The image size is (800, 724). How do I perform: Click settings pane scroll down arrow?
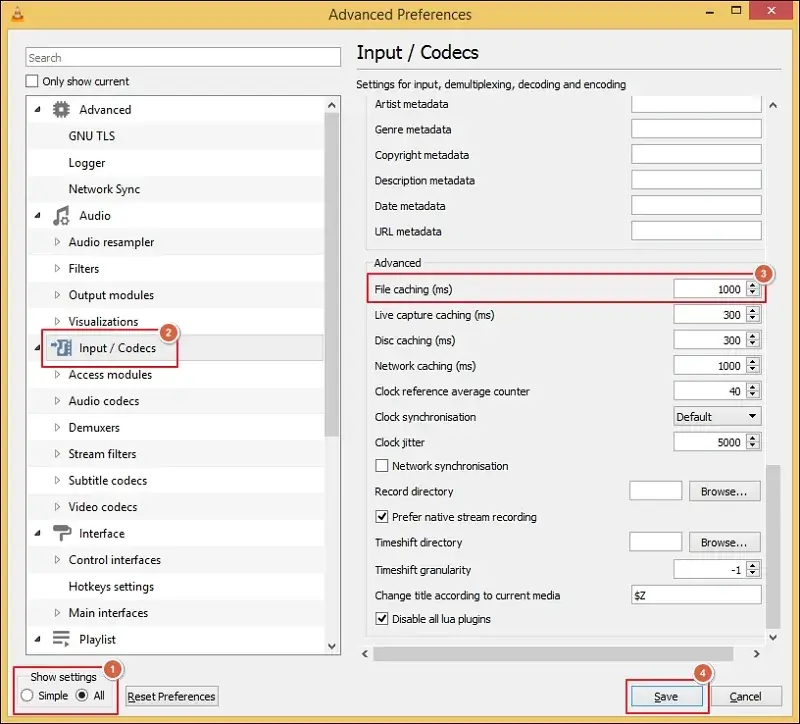coord(773,637)
